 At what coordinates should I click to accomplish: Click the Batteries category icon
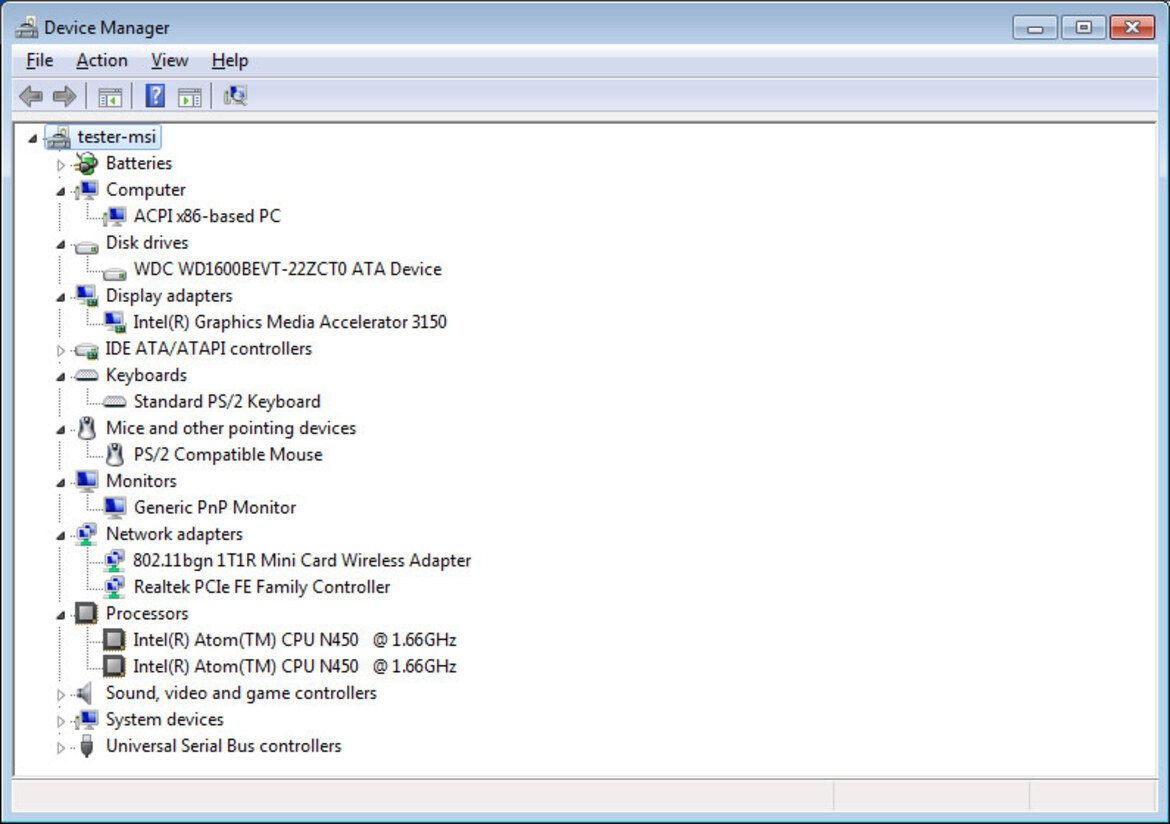click(87, 163)
